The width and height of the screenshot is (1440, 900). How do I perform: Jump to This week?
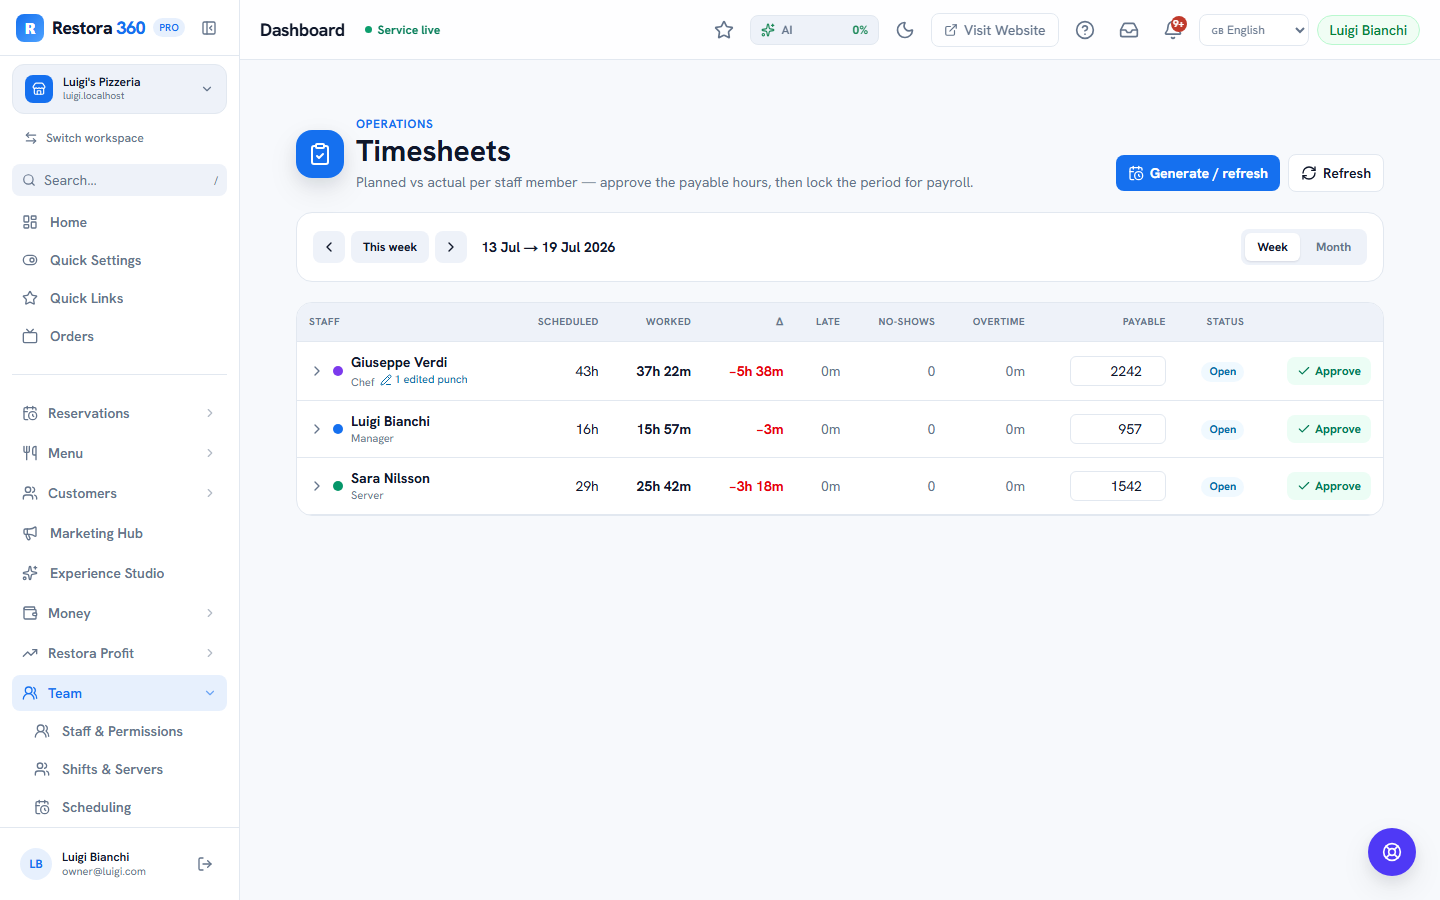click(x=390, y=247)
